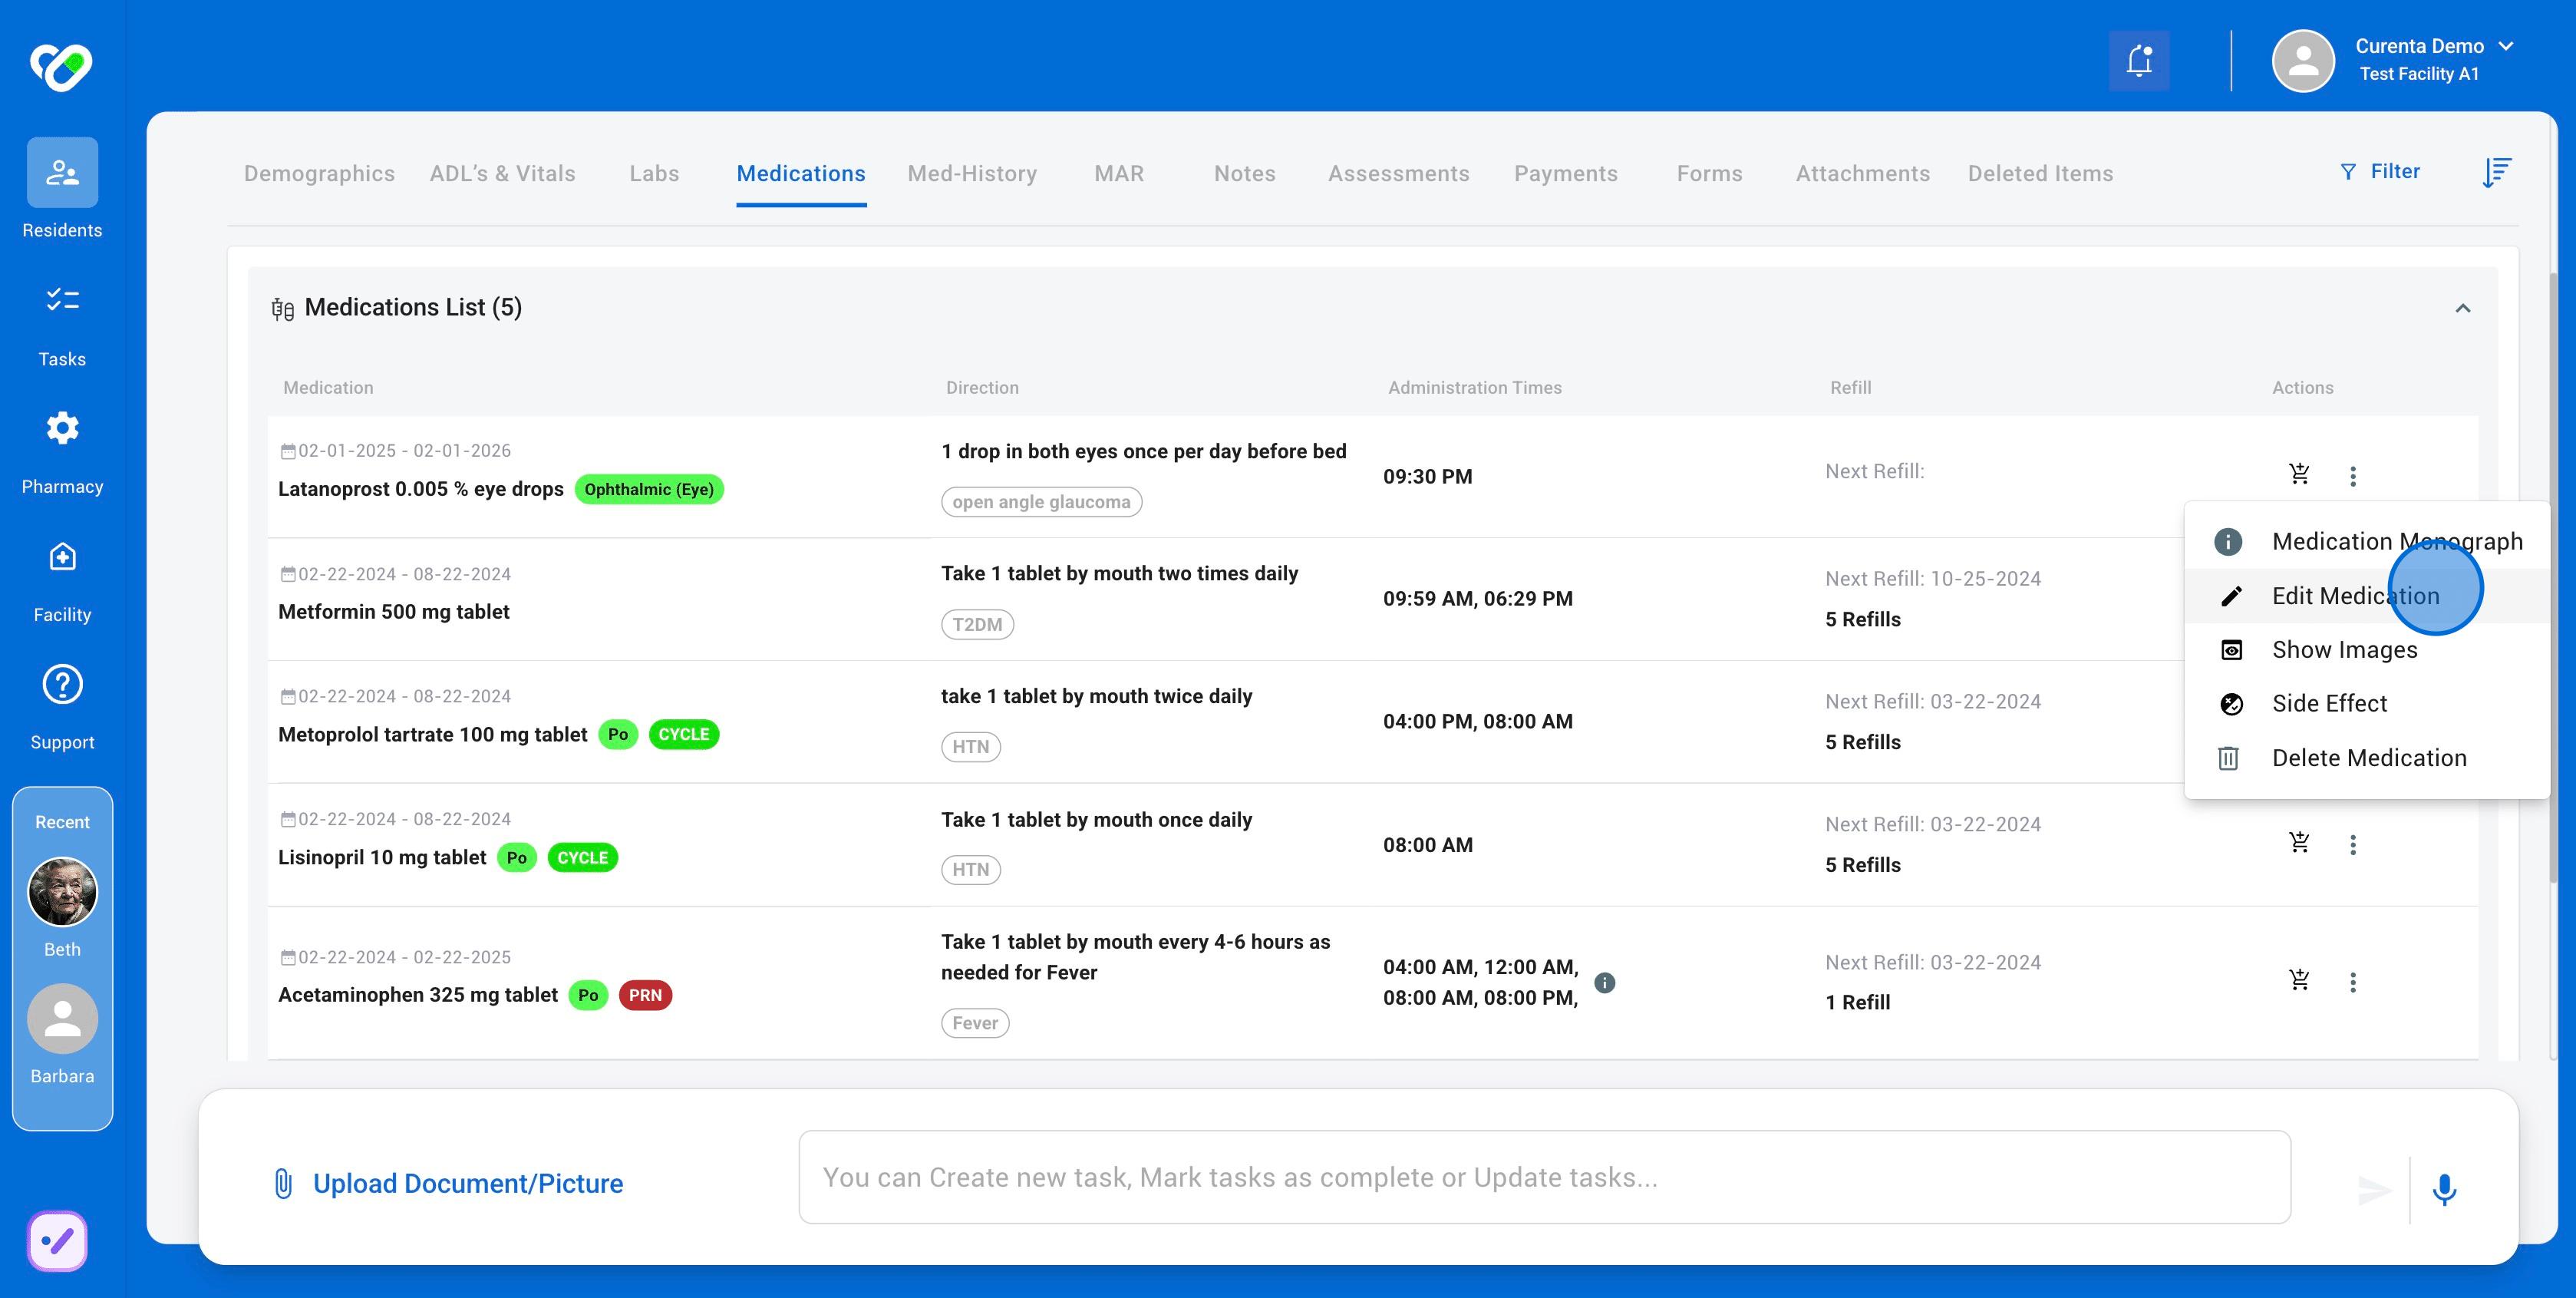Click the open angle glaucoma tag
2576x1298 pixels.
pos(1041,502)
